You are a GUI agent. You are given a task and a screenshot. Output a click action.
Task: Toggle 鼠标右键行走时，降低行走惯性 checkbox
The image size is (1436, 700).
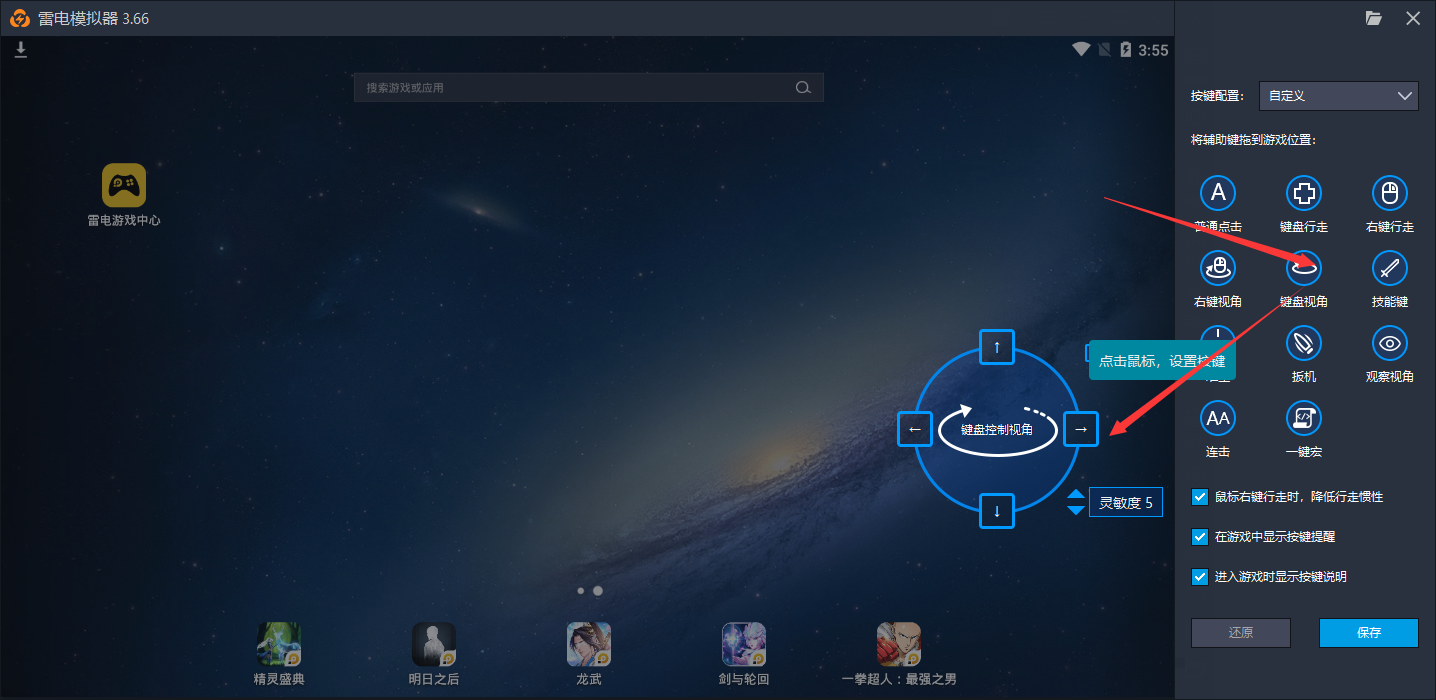tap(1200, 497)
